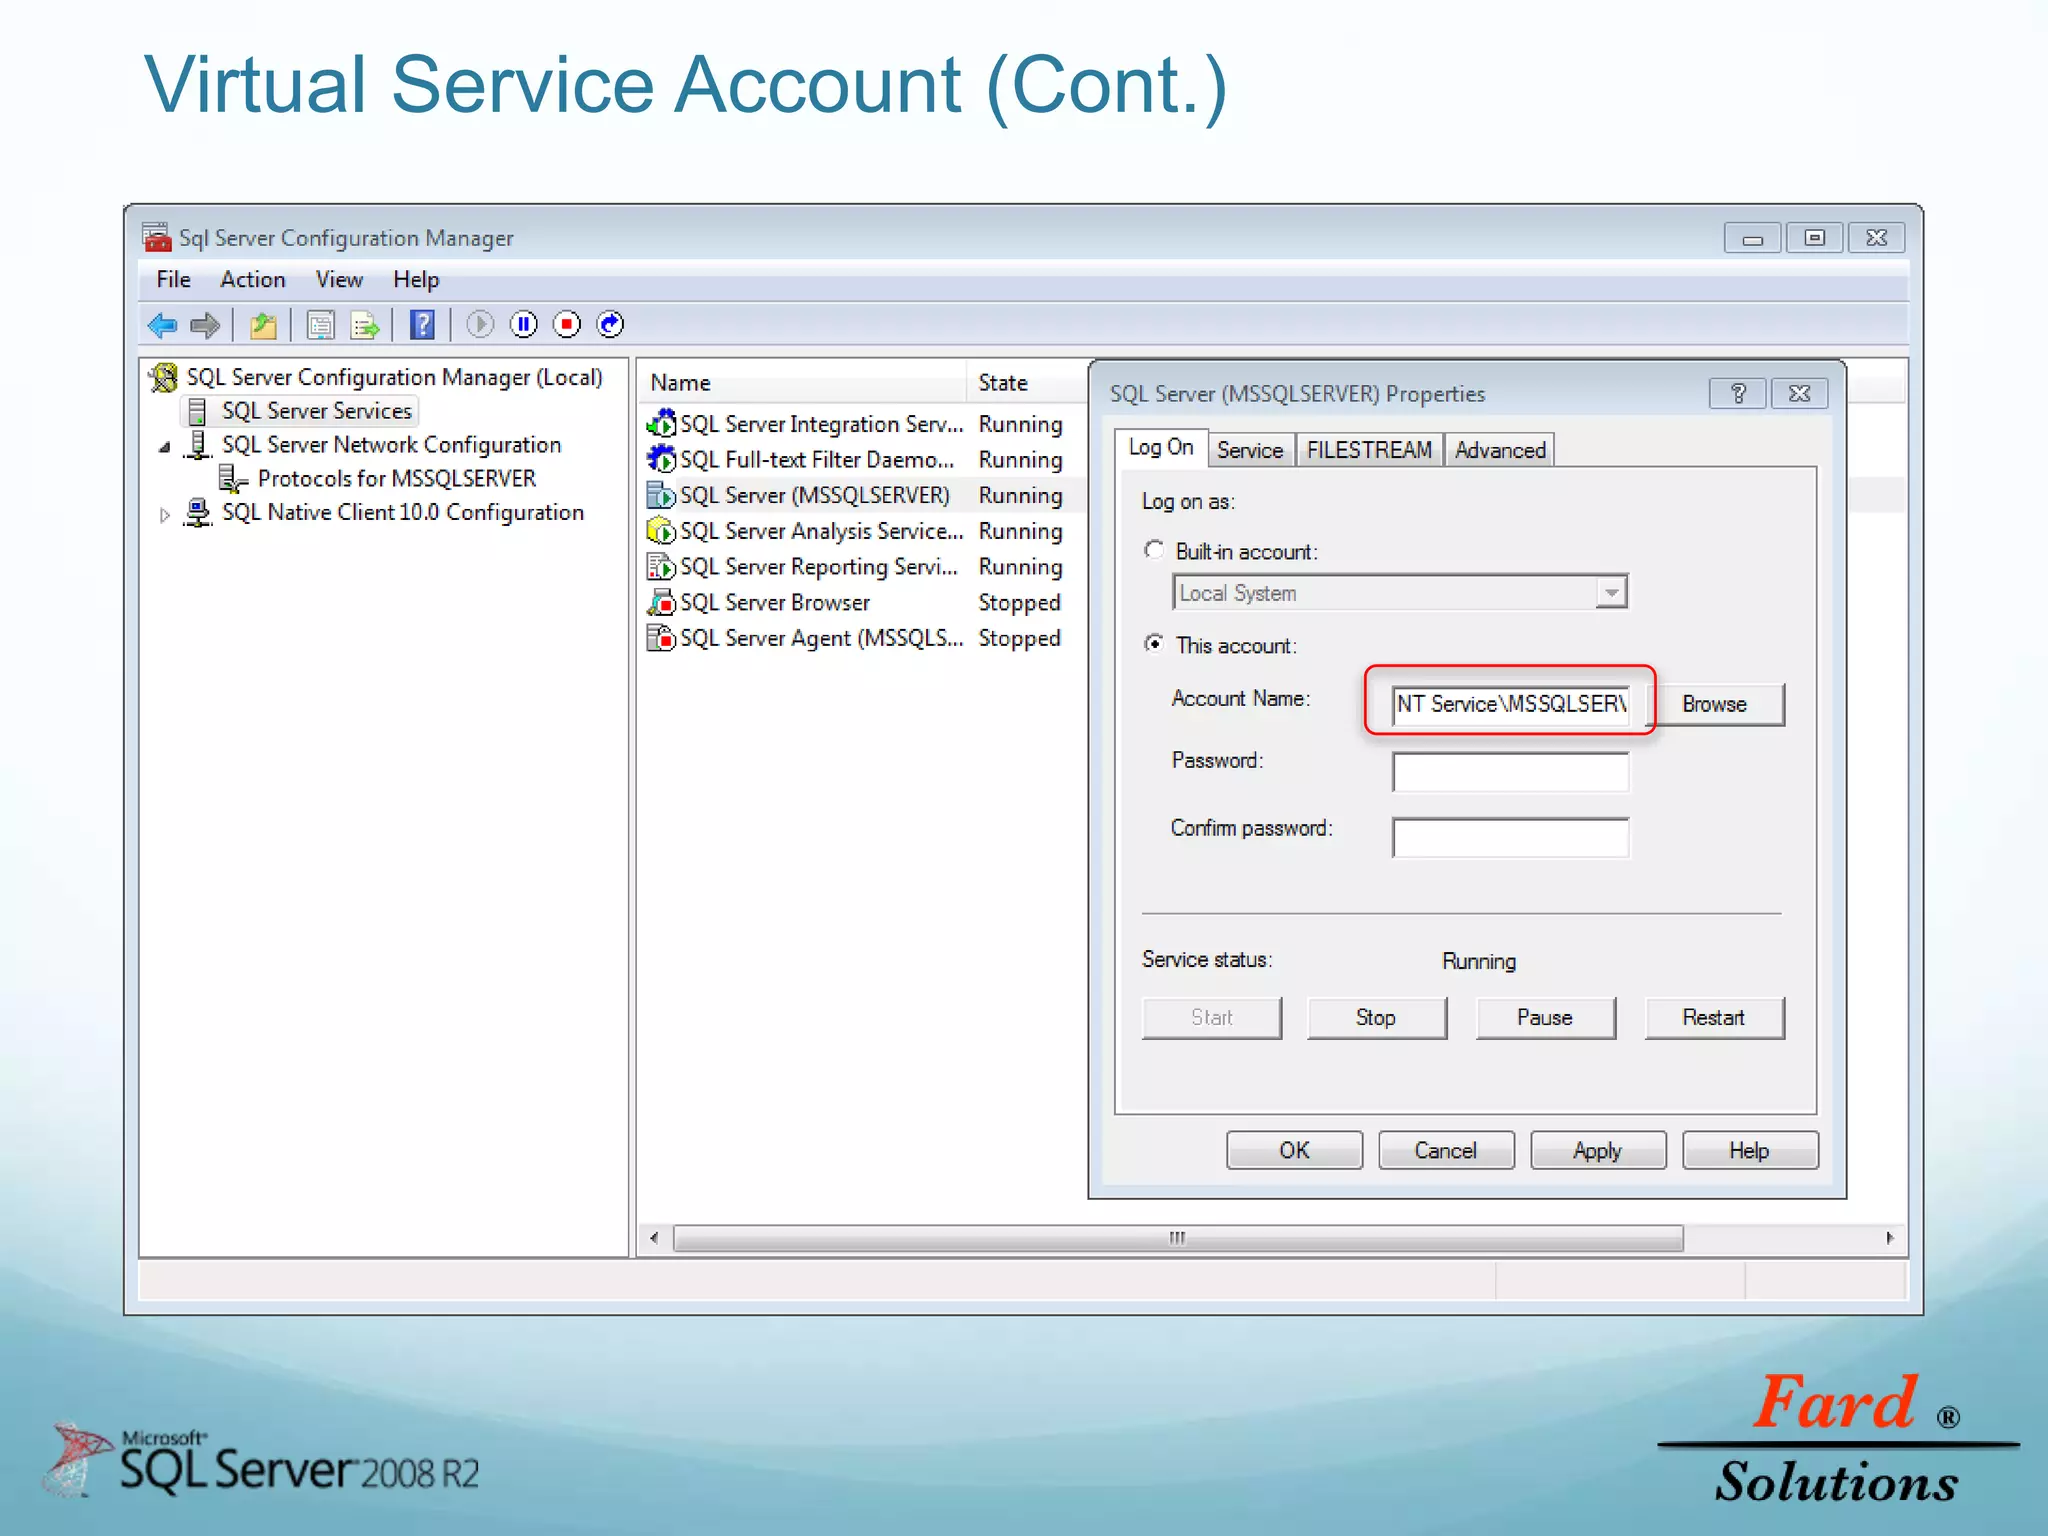Switch to the Log On tab
This screenshot has width=2048, height=1536.
[1161, 448]
